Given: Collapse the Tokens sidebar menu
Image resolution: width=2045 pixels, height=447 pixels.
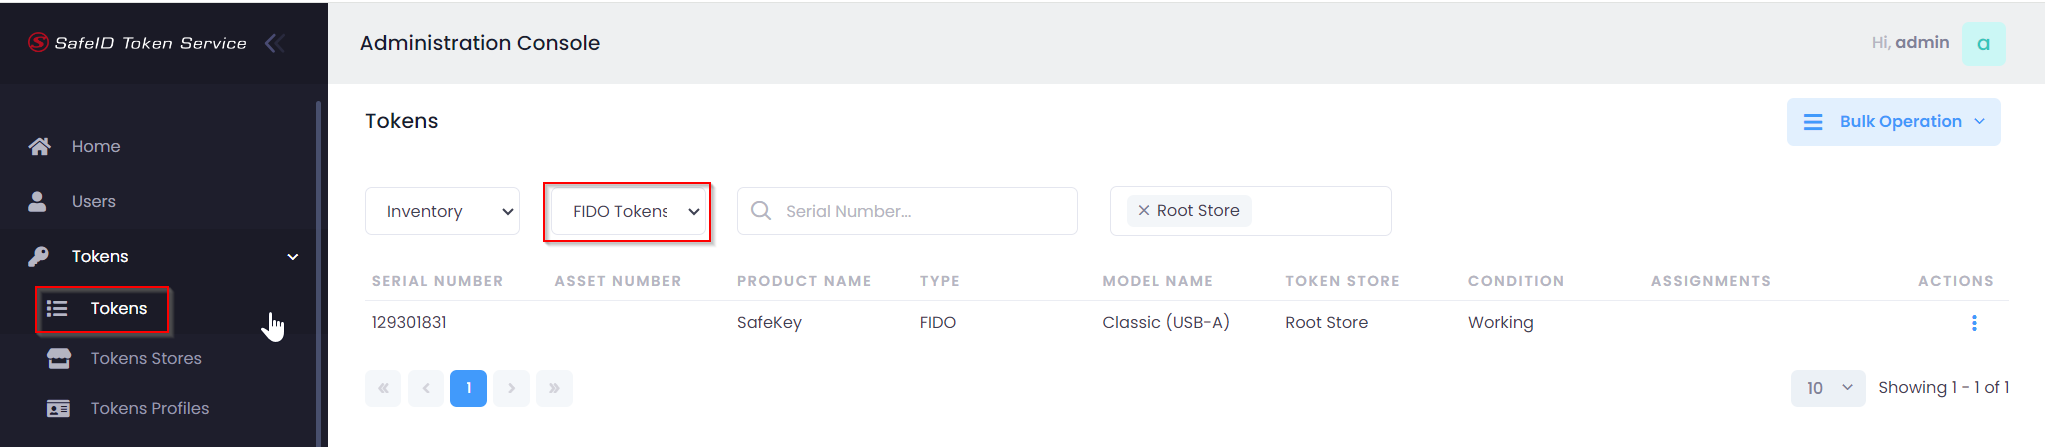Looking at the screenshot, I should [293, 257].
